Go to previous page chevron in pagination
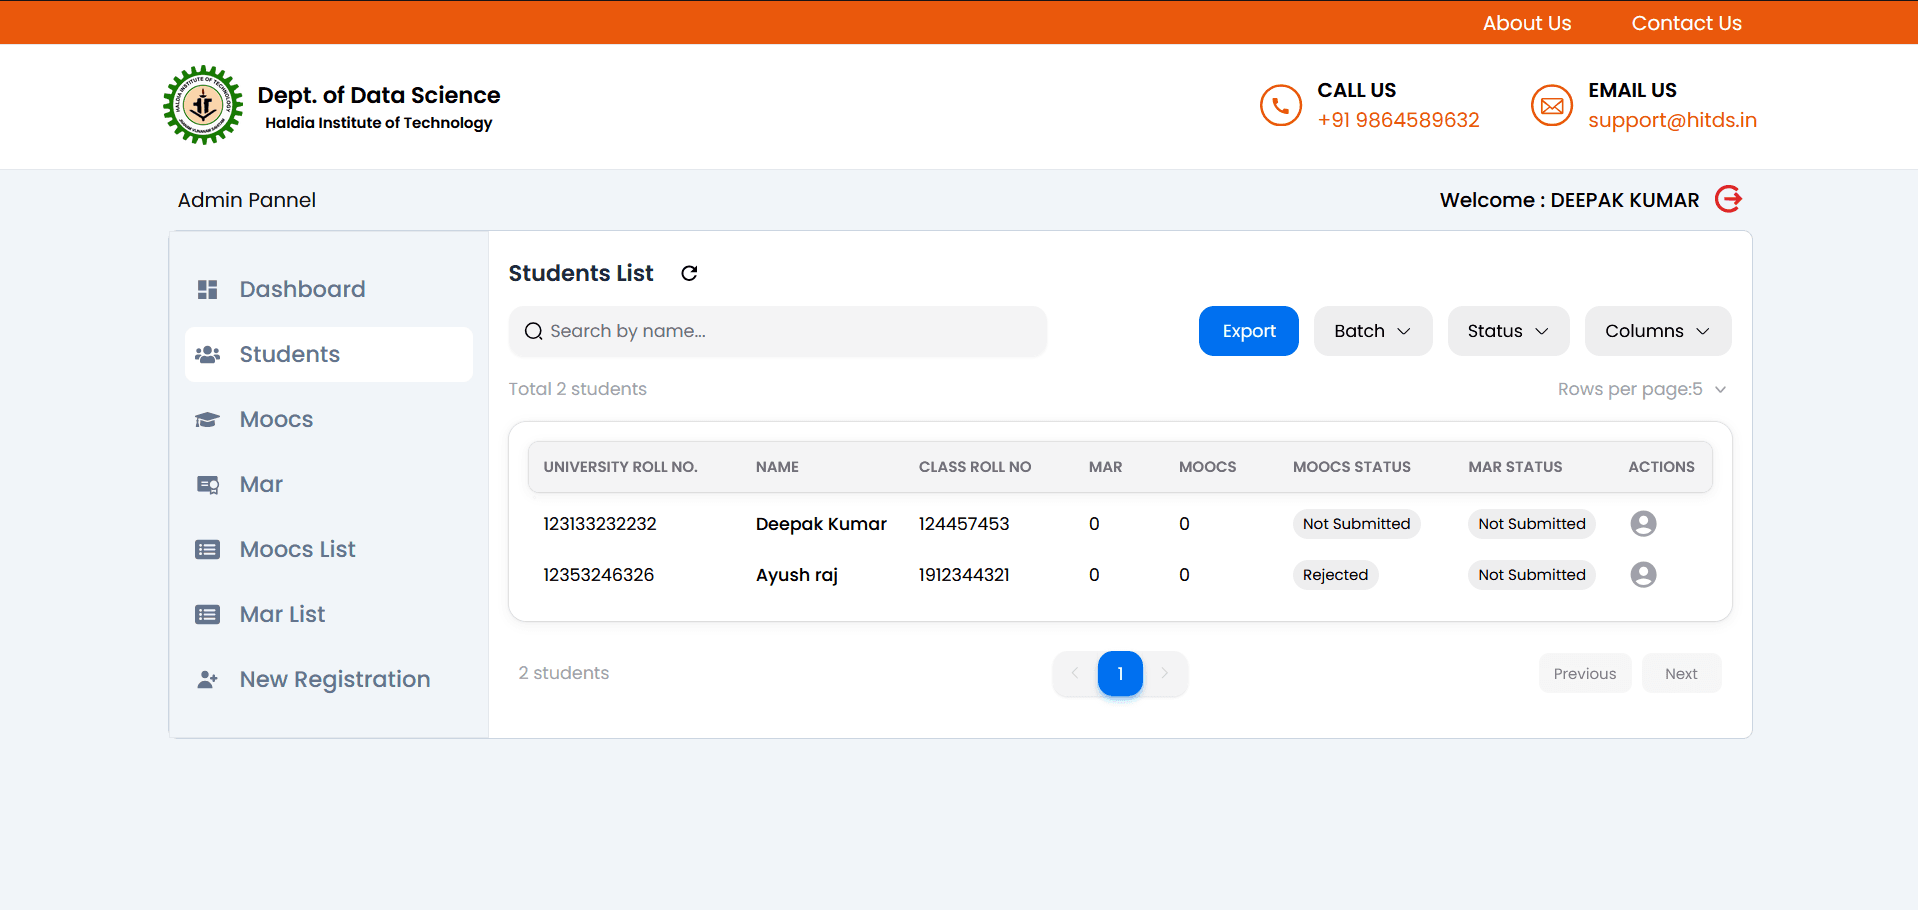Image resolution: width=1918 pixels, height=910 pixels. click(1075, 673)
